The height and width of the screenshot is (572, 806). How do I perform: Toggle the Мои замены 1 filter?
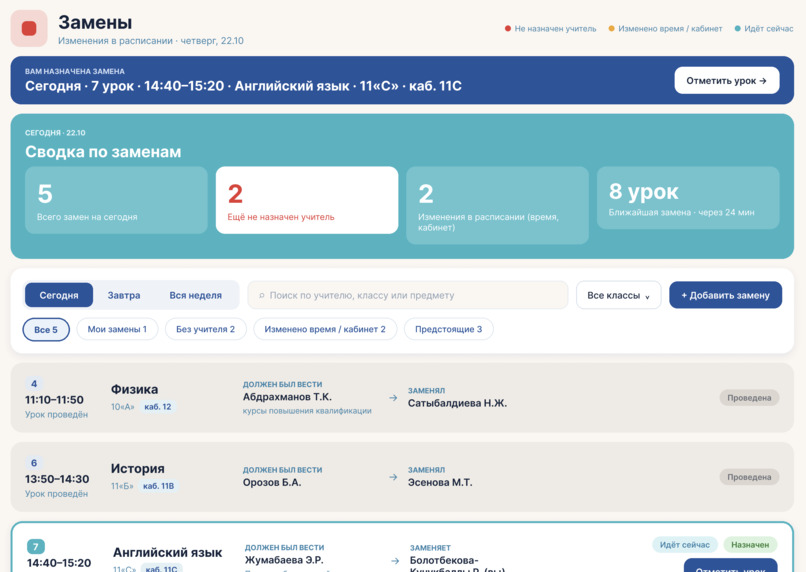pyautogui.click(x=117, y=329)
